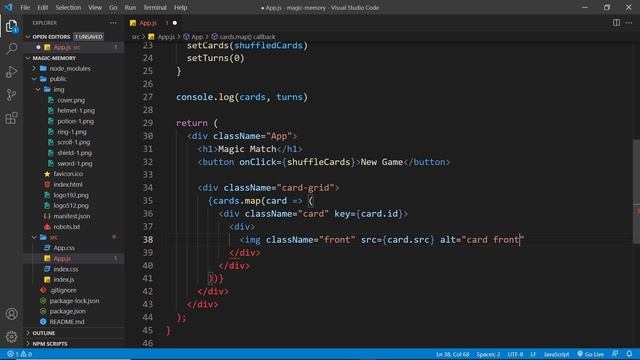Open the Help menu
Image resolution: width=640 pixels, height=360 pixels.
pos(180,7)
